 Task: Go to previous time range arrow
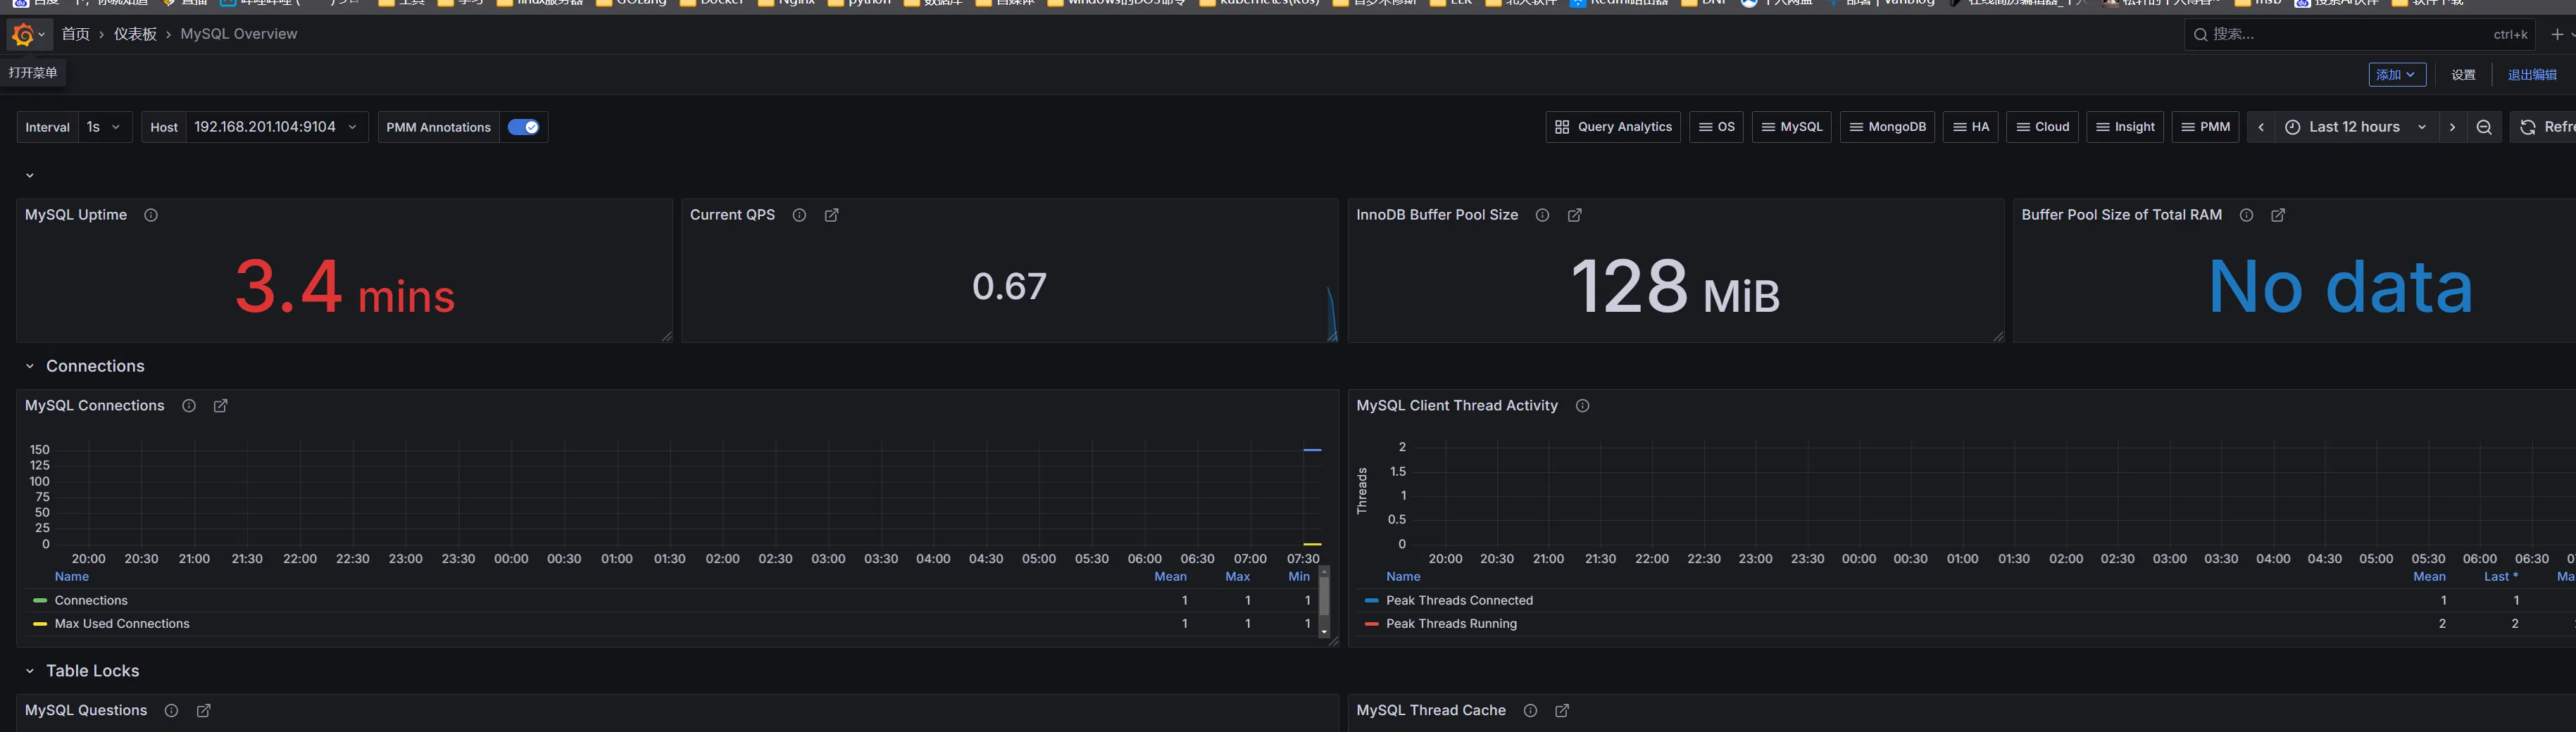click(2261, 127)
